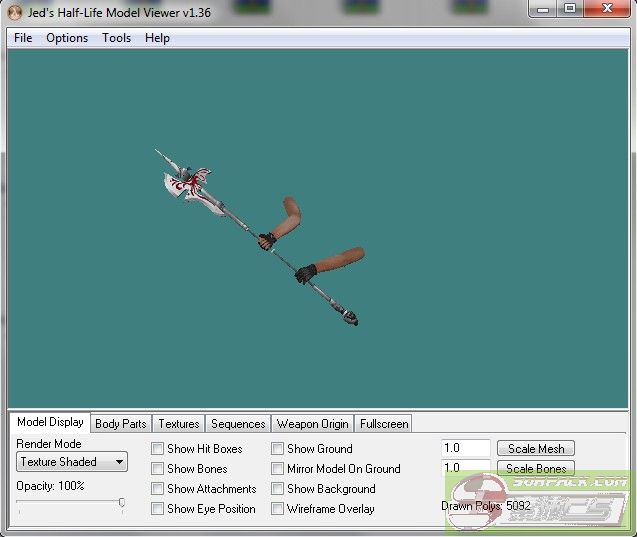The image size is (637, 537).
Task: Toggle Show Bones checkbox
Action: [x=157, y=469]
